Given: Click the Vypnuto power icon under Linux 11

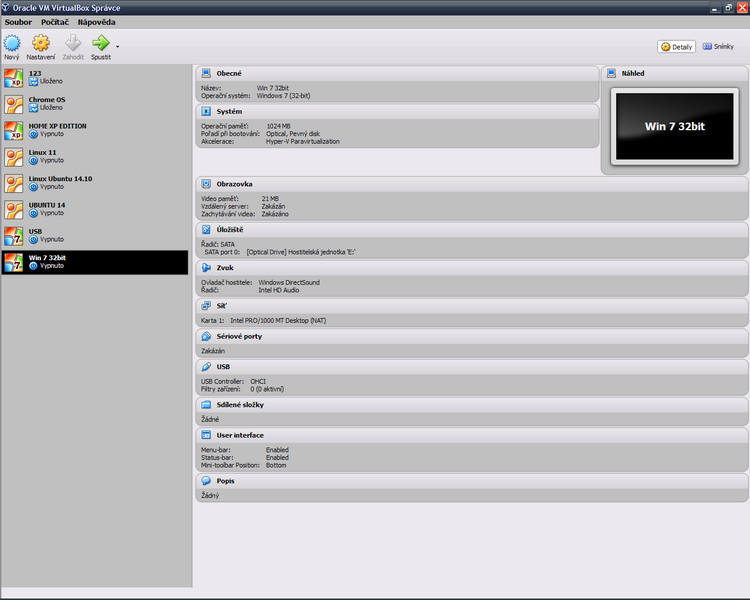Looking at the screenshot, I should coord(33,160).
